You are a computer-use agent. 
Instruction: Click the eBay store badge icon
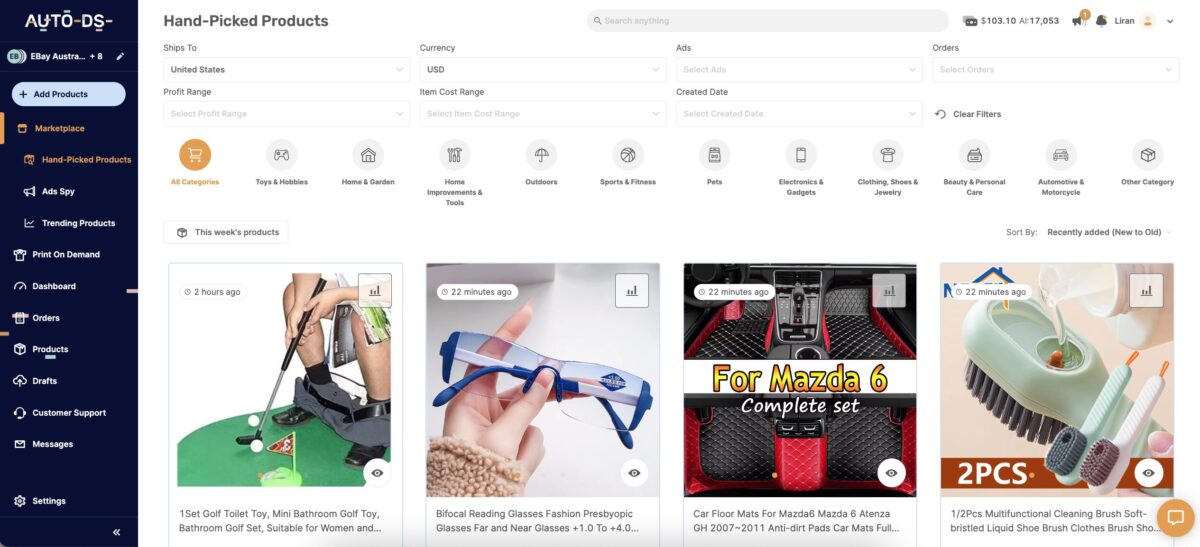(x=17, y=56)
